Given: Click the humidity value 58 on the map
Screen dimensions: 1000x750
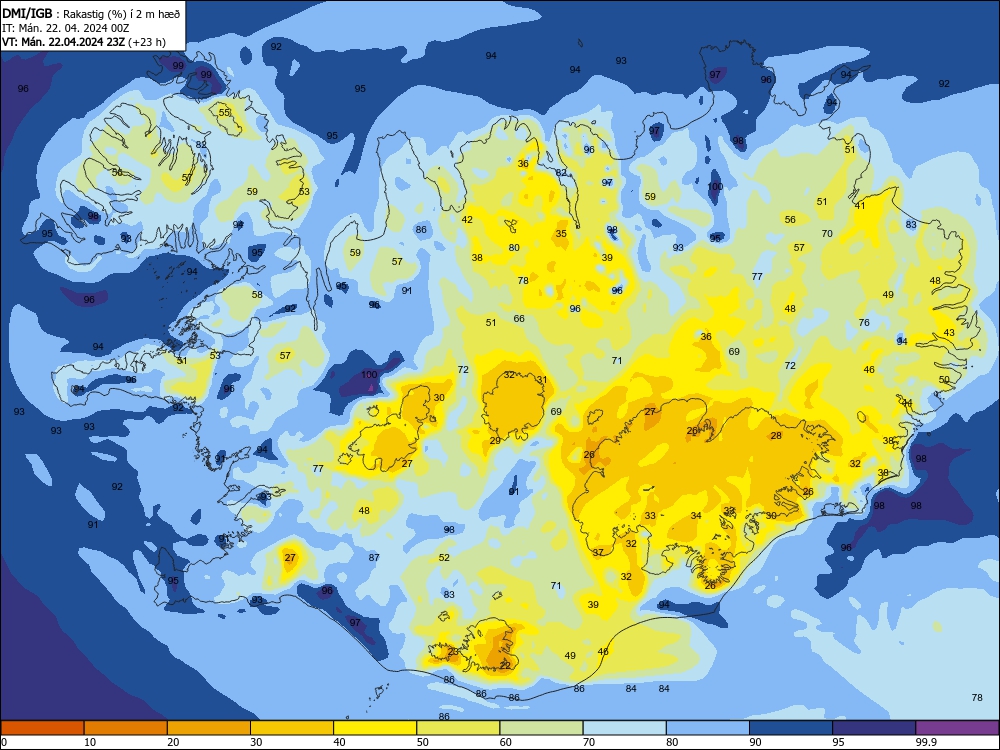Looking at the screenshot, I should pos(257,295).
